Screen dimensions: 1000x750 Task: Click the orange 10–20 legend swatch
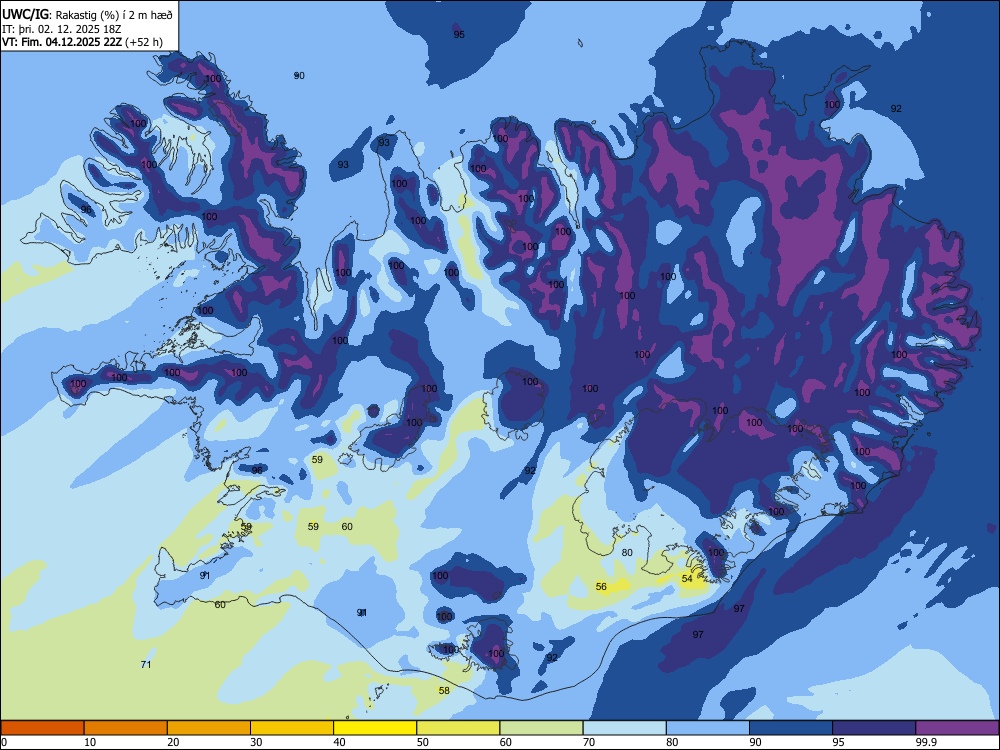[126, 728]
